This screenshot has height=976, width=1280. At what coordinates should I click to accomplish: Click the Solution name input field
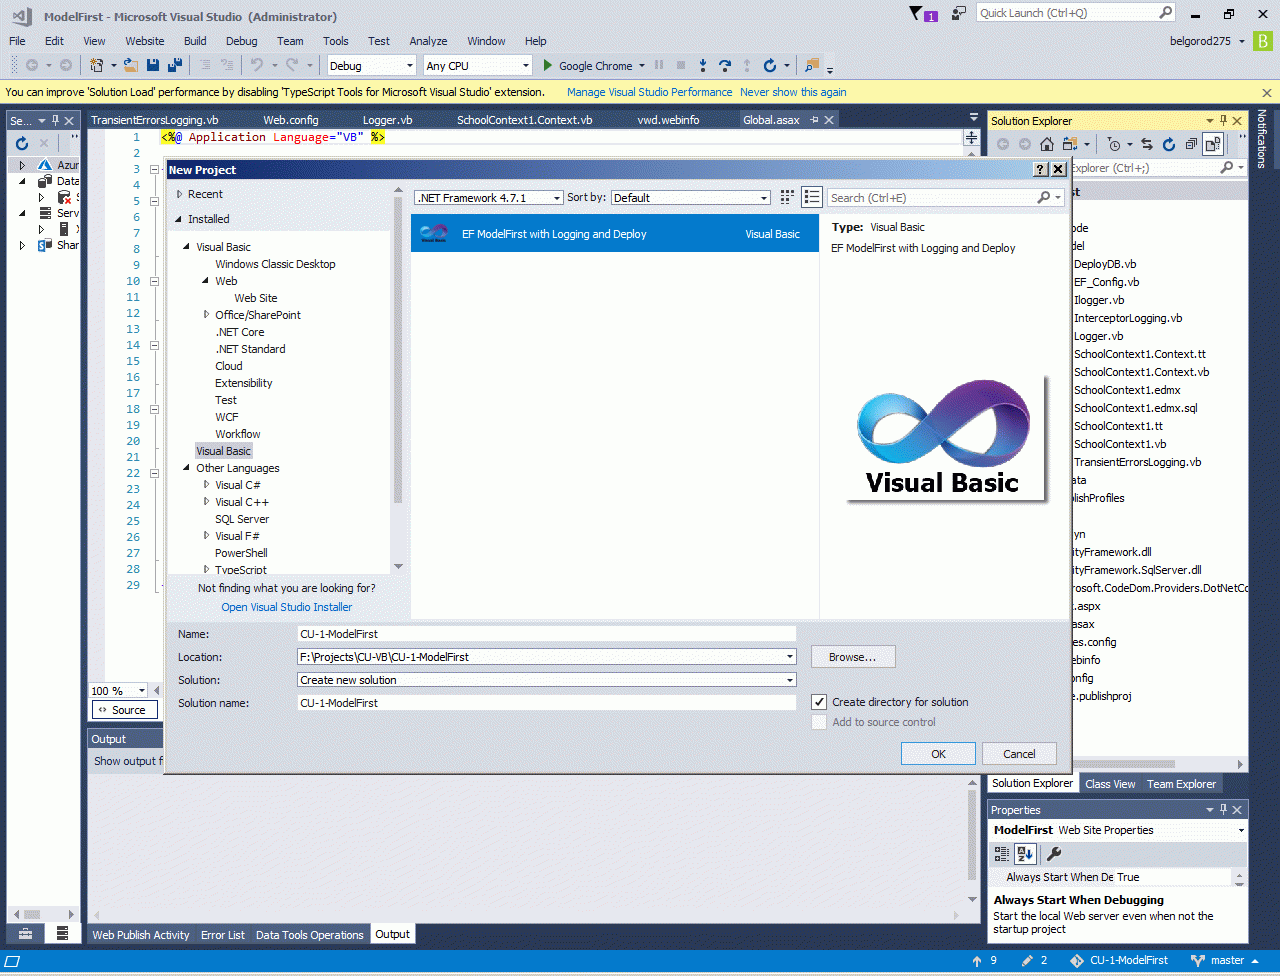pyautogui.click(x=547, y=703)
